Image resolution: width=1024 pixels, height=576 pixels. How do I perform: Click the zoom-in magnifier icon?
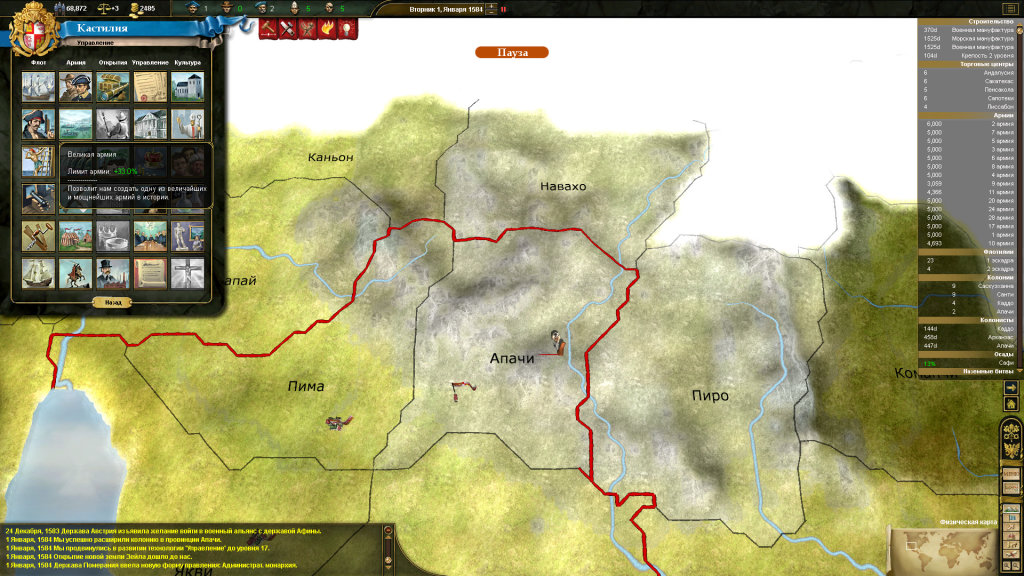click(x=1006, y=566)
